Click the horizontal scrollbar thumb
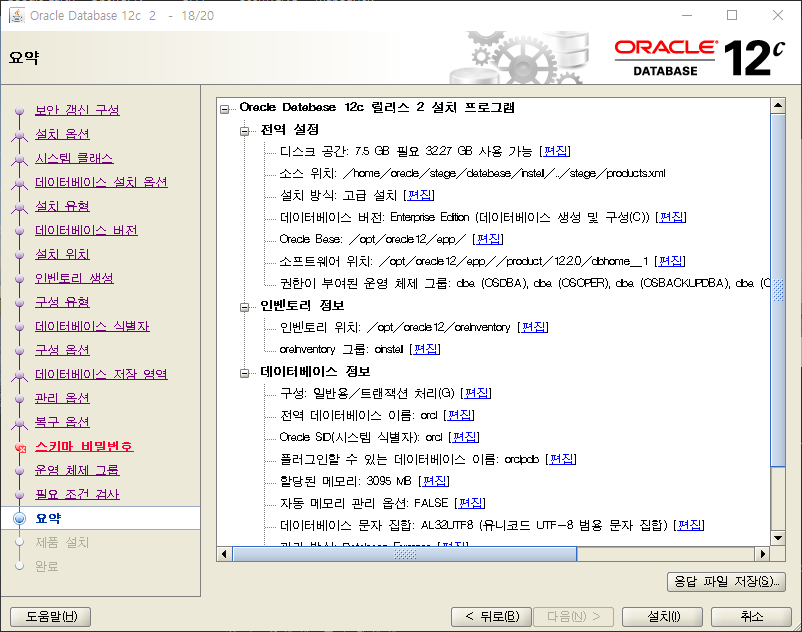 (x=405, y=554)
